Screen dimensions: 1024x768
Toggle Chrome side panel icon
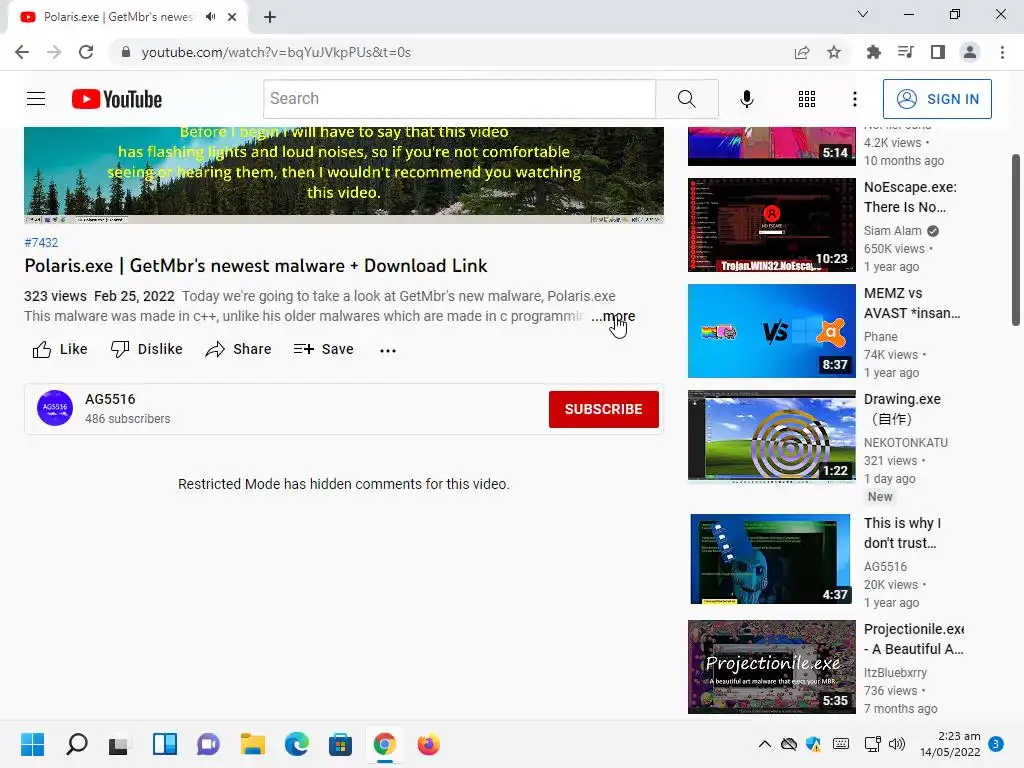(938, 52)
